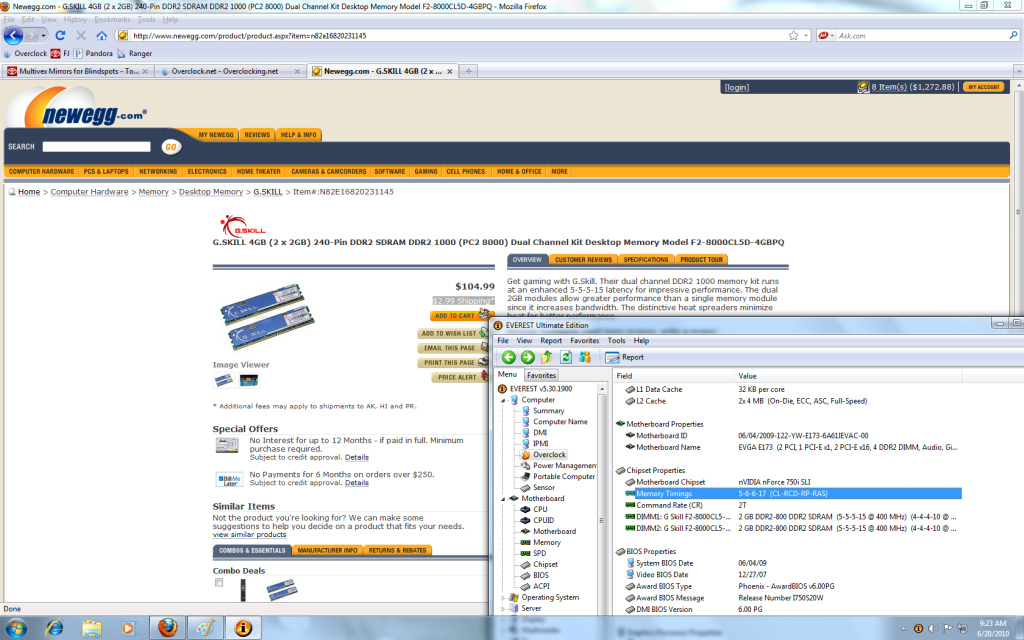1024x640 pixels.
Task: Click the Paint icon on taskbar
Action: click(205, 628)
